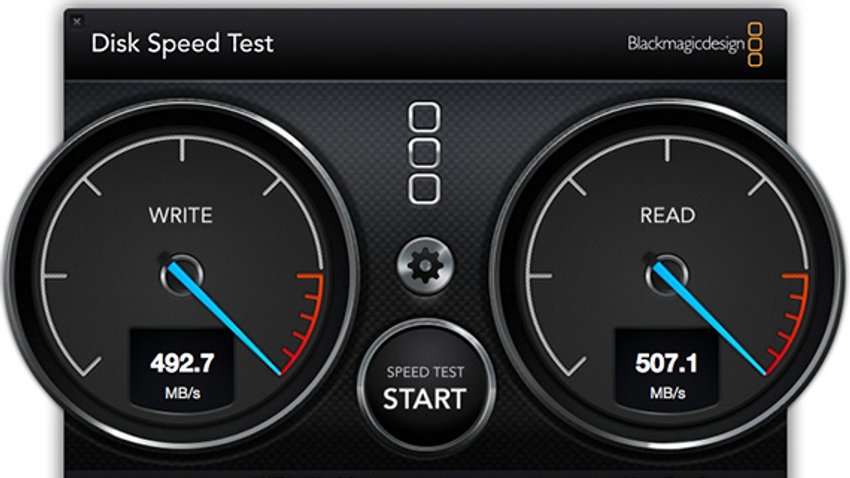Click the READ gauge label
This screenshot has height=478, width=850.
[667, 215]
